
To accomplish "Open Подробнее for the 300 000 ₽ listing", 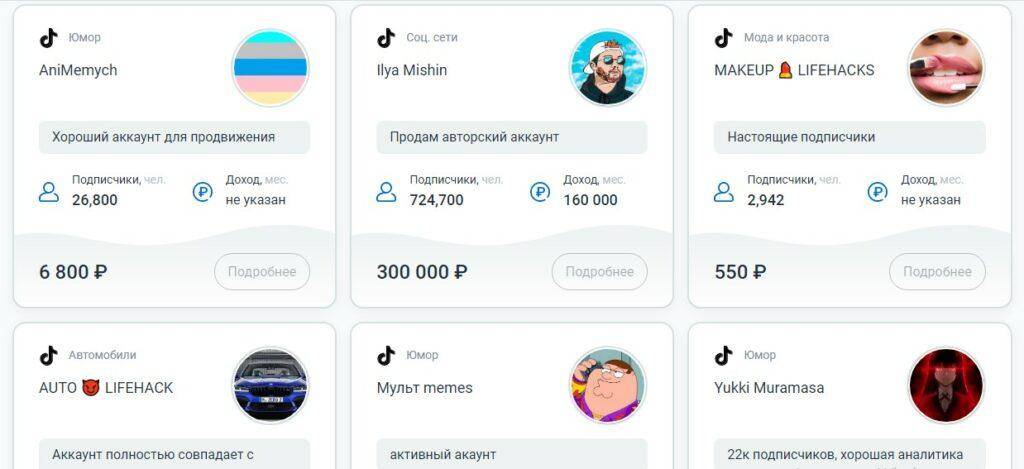I will 600,272.
